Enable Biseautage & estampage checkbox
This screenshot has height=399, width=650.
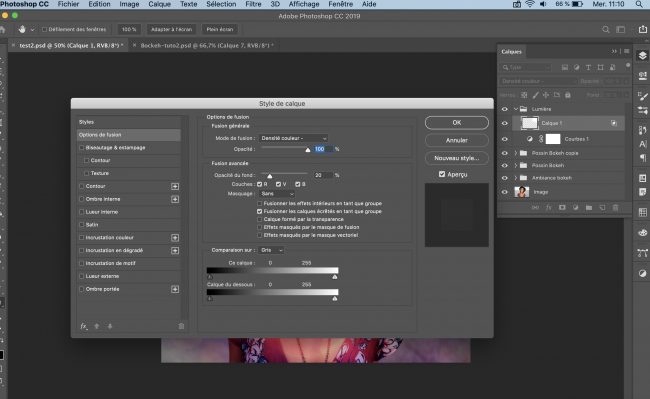(81, 148)
